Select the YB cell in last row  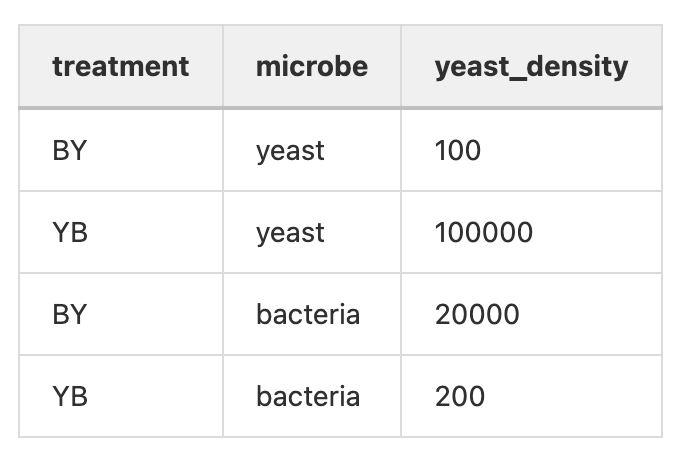pyautogui.click(x=121, y=396)
